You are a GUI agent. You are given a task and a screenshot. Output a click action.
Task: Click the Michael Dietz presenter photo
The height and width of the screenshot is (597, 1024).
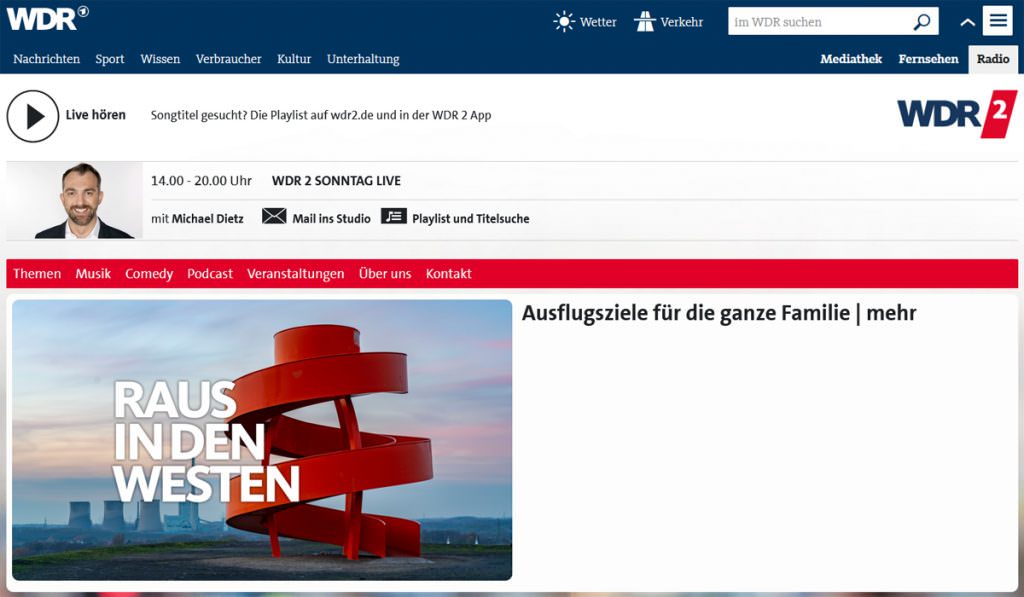pyautogui.click(x=74, y=200)
